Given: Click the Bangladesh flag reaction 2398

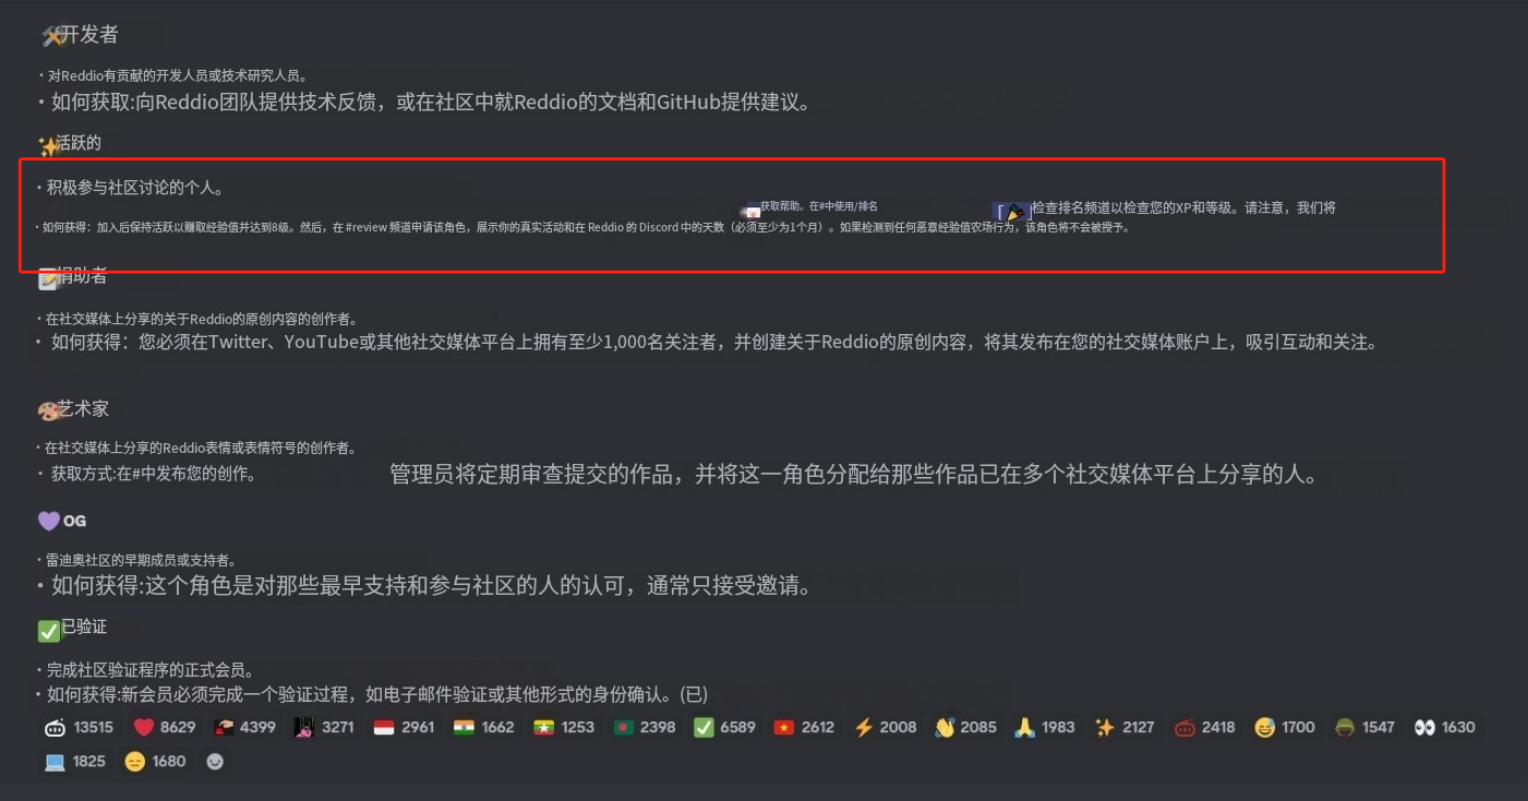Looking at the screenshot, I should pyautogui.click(x=644, y=728).
